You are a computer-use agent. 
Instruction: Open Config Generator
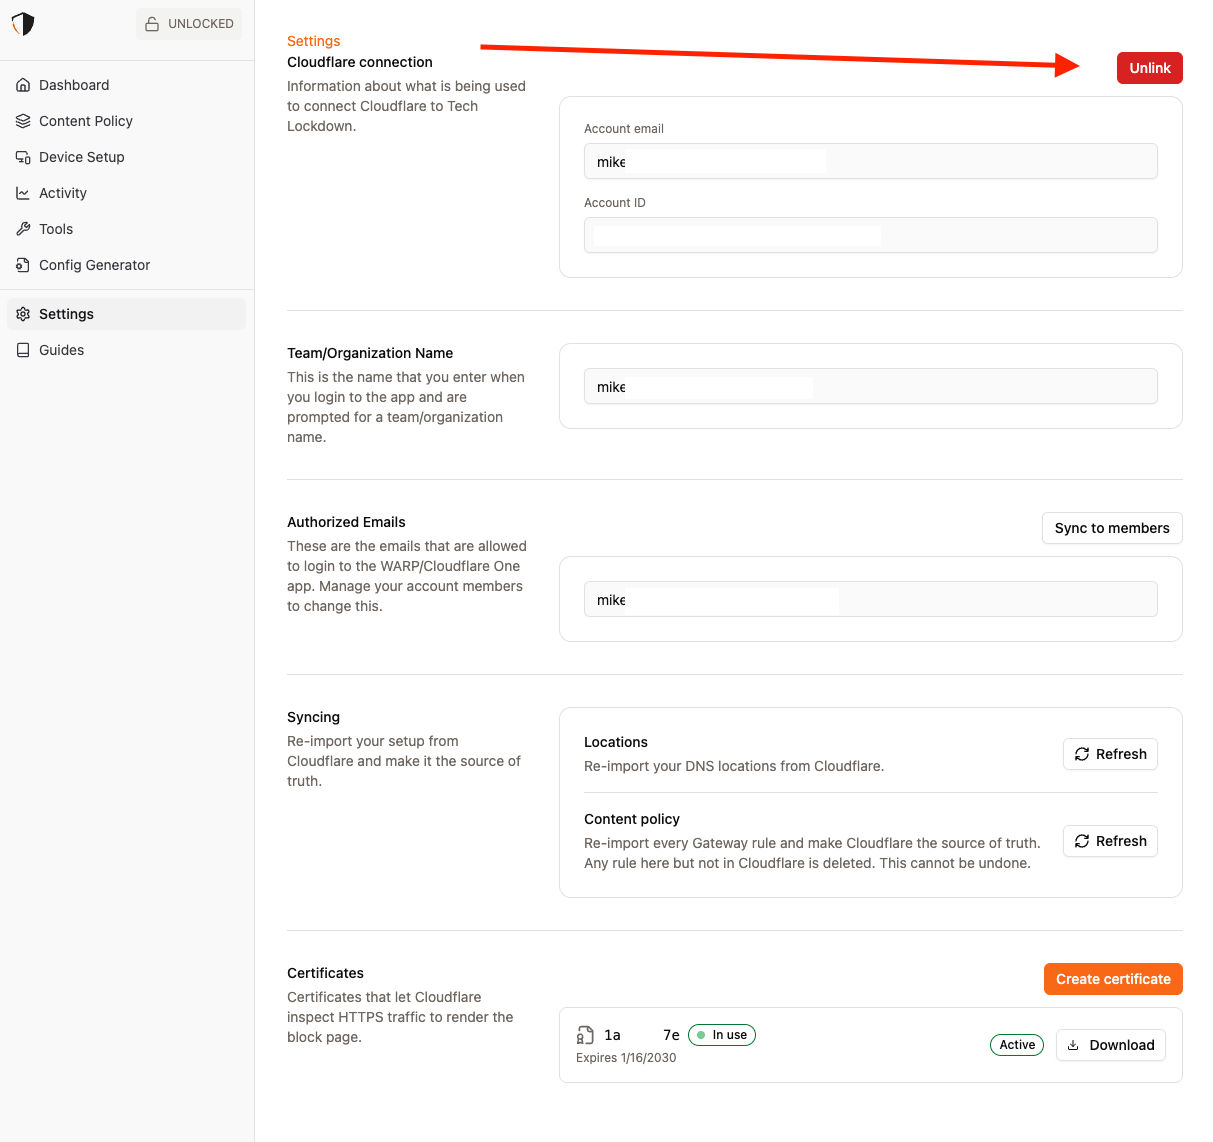[x=126, y=265]
